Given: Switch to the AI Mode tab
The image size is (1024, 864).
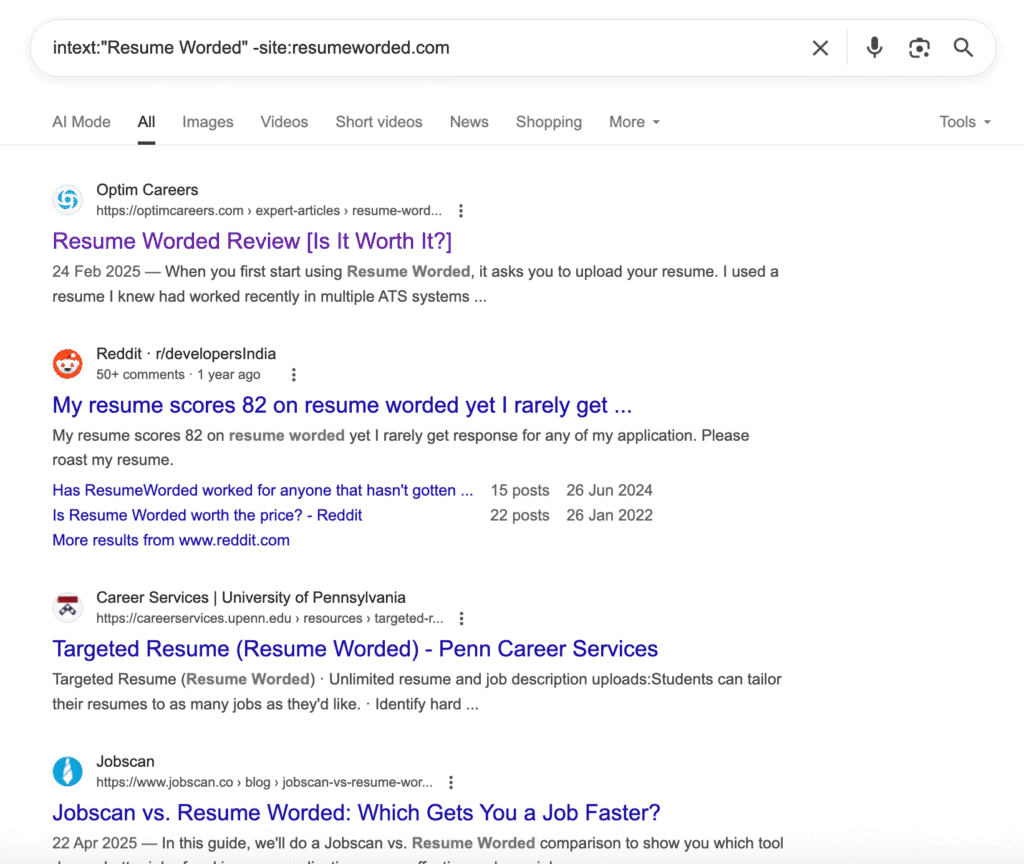Looking at the screenshot, I should (x=82, y=122).
